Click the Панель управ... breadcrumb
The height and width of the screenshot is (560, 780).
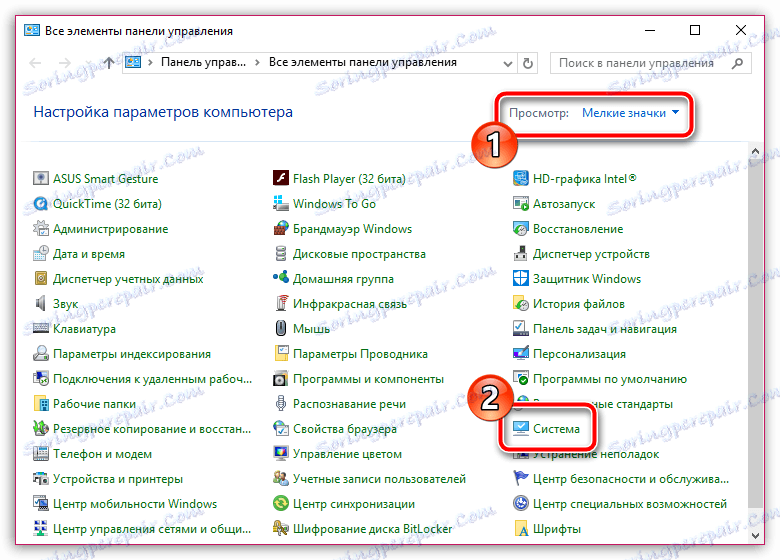coord(203,63)
